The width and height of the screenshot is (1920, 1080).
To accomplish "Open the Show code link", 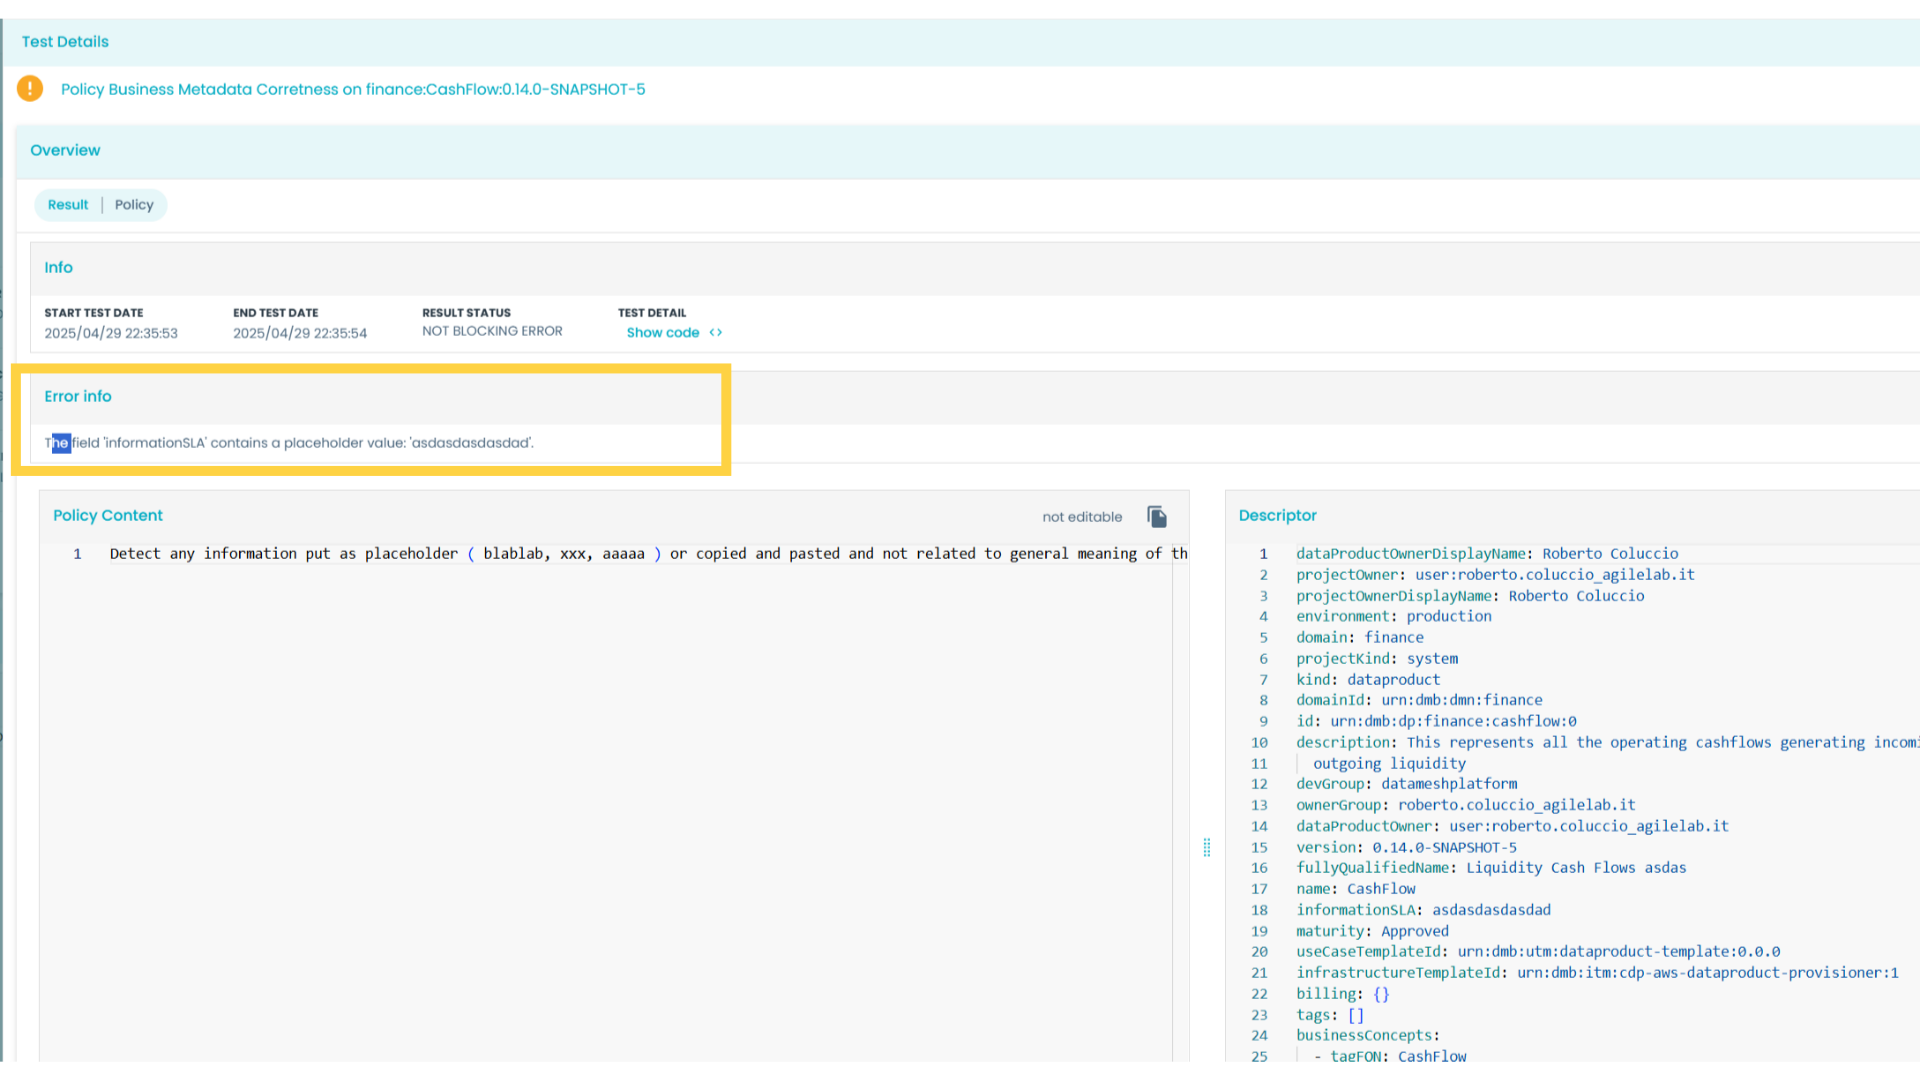I will (663, 333).
